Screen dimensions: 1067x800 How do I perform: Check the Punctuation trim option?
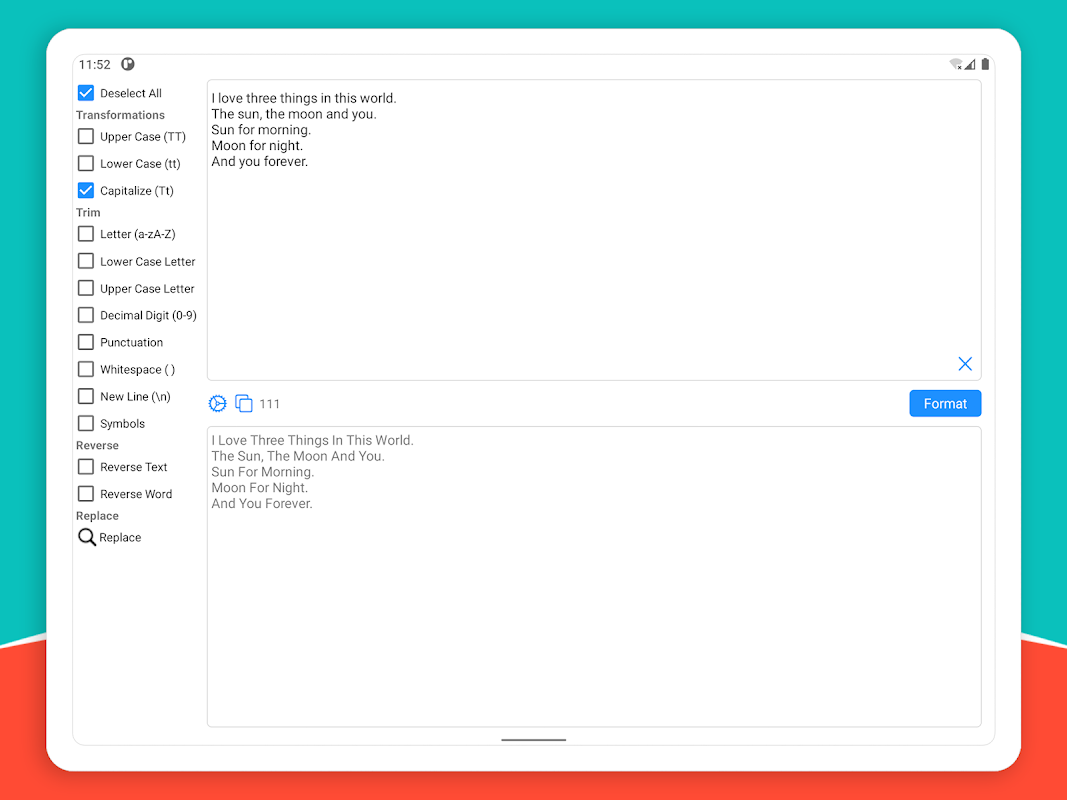86,342
